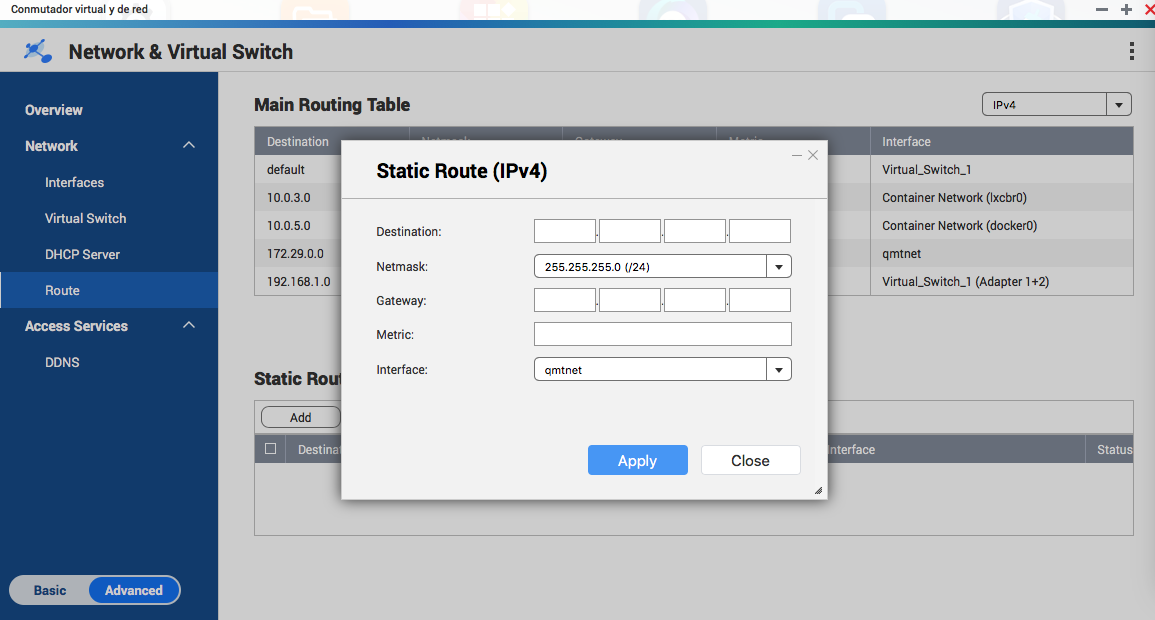Open the DHCP Server page
The image size is (1155, 620).
82,254
